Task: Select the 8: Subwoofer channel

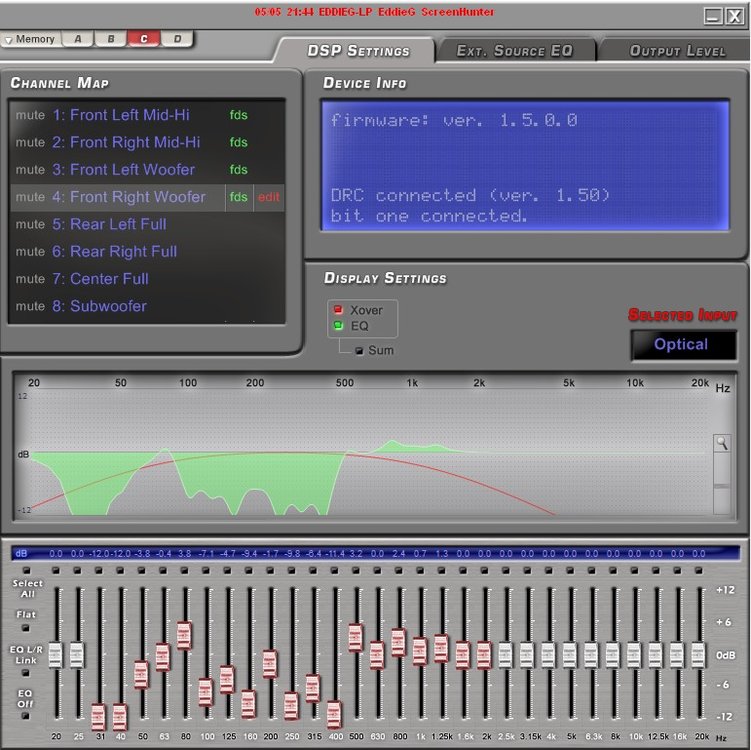Action: (x=99, y=306)
